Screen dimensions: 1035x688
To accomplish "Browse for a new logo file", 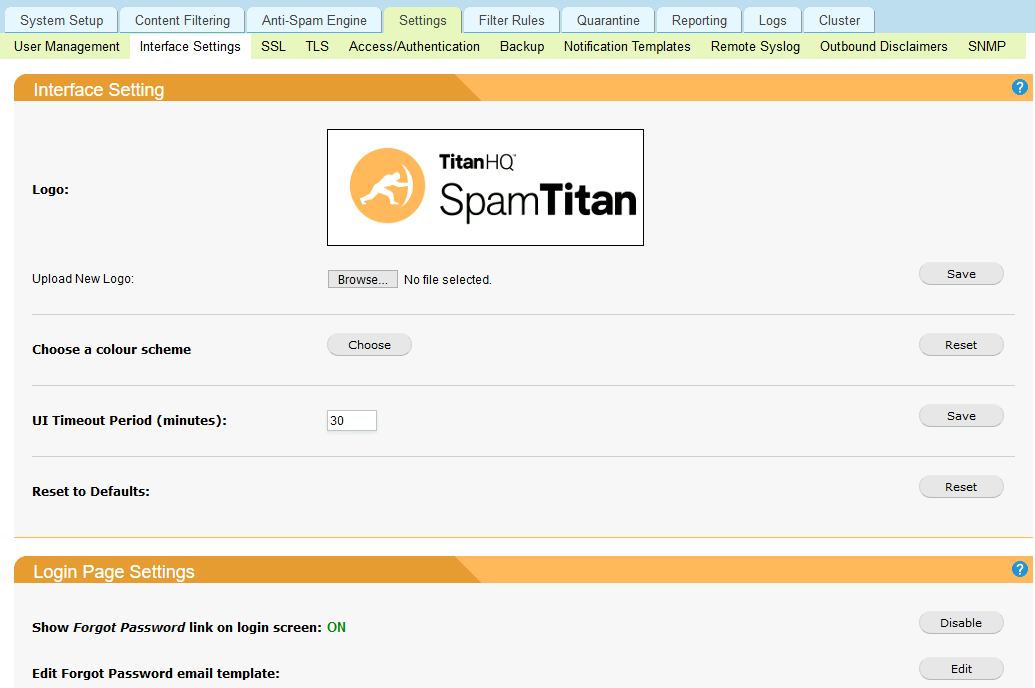I will [362, 279].
